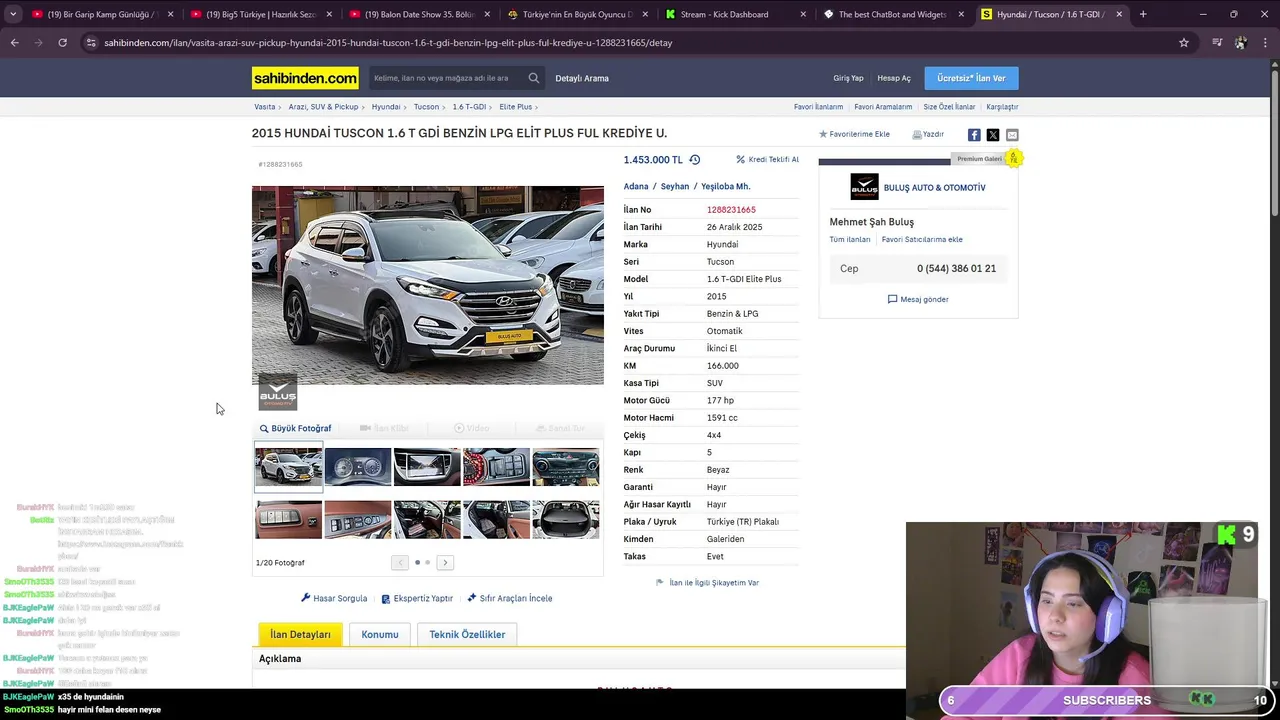Open Buluş Auto dealer logo
Image resolution: width=1280 pixels, height=720 pixels.
point(864,187)
